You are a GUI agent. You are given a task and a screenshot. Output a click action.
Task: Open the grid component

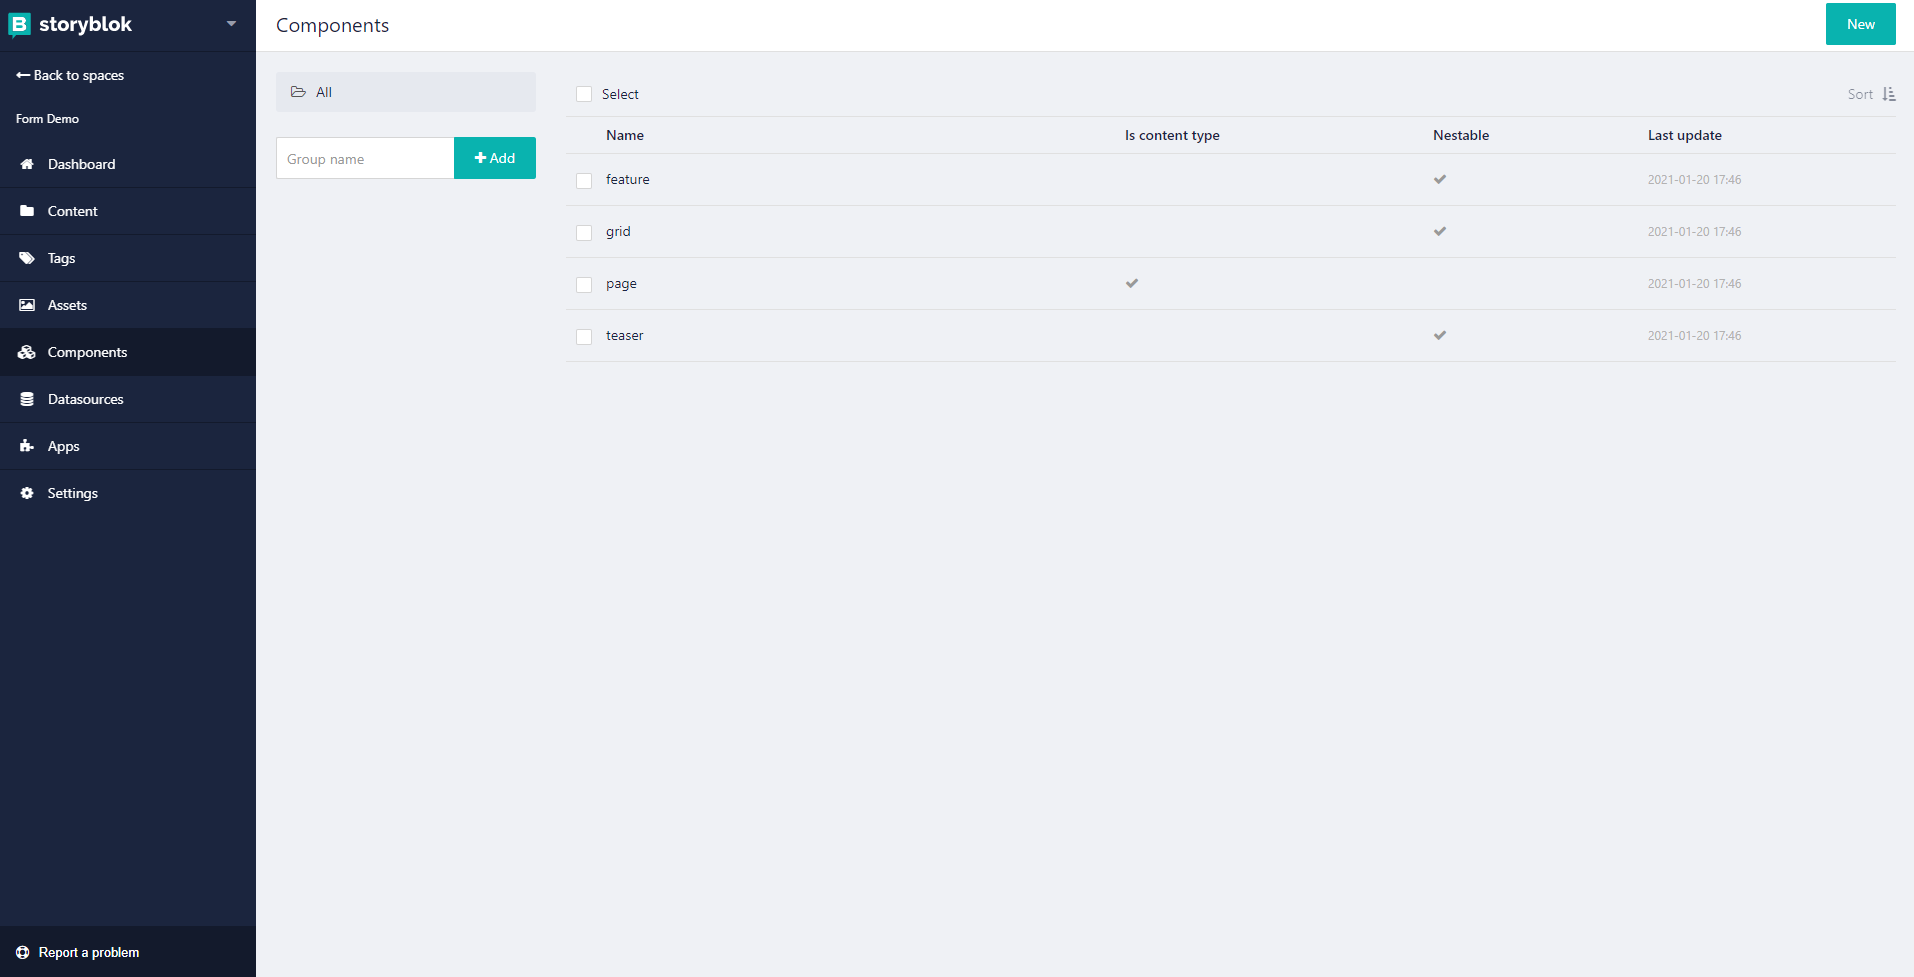[617, 231]
